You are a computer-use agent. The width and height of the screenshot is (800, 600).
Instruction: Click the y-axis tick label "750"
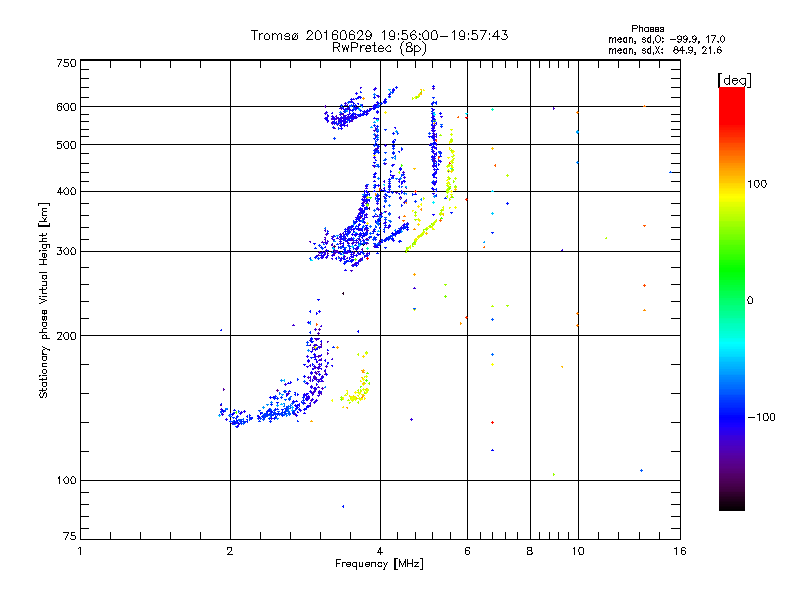(66, 63)
